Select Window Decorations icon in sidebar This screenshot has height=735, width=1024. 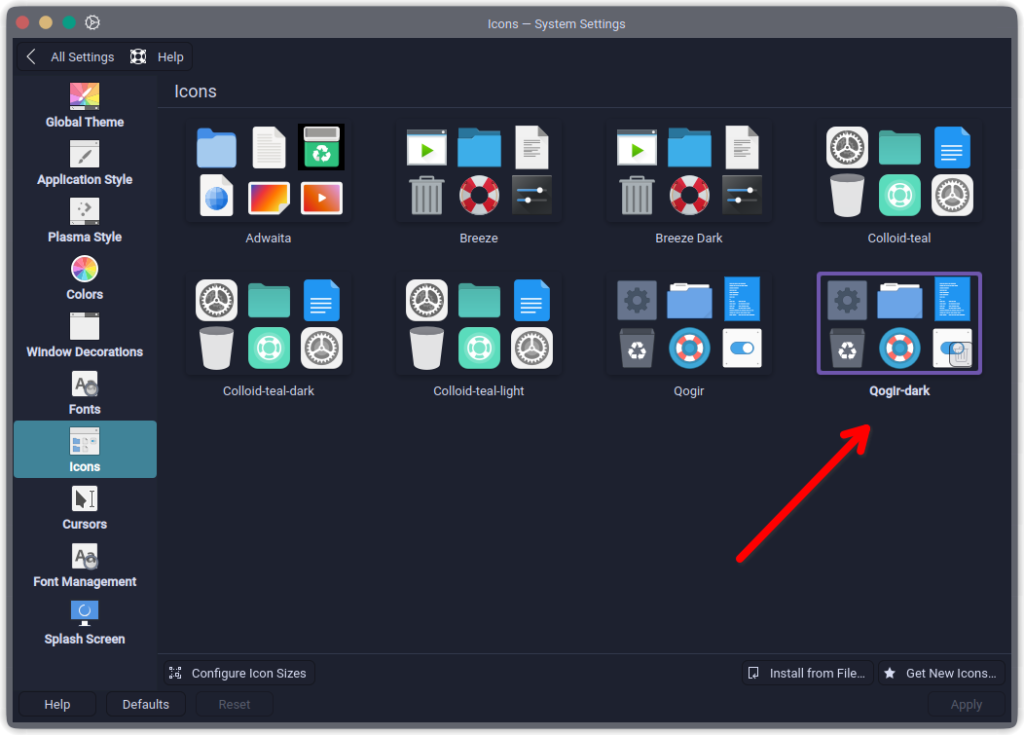coord(84,327)
